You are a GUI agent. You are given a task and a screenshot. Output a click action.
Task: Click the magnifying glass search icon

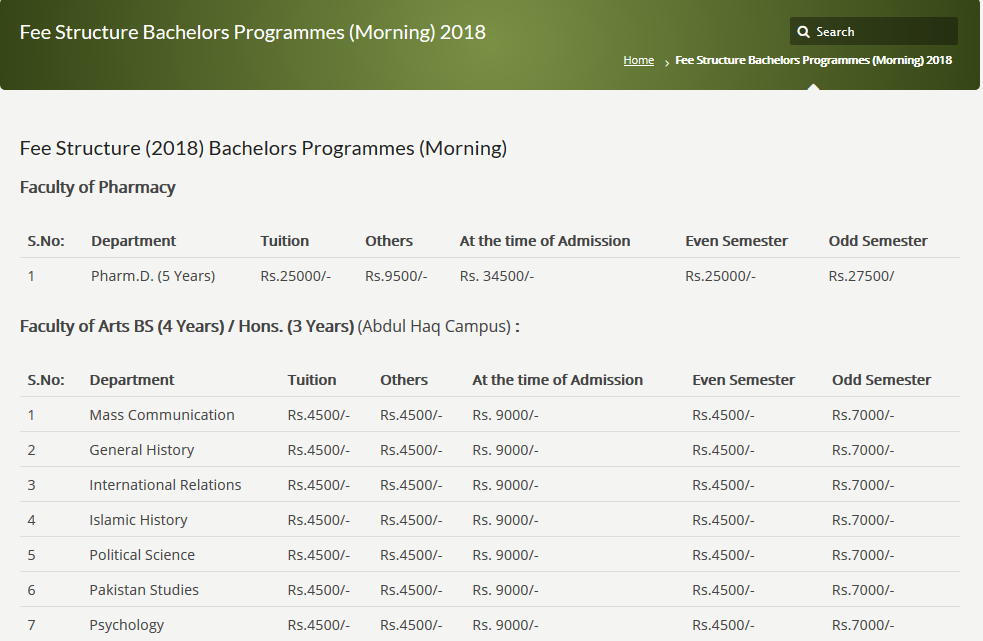[x=803, y=32]
